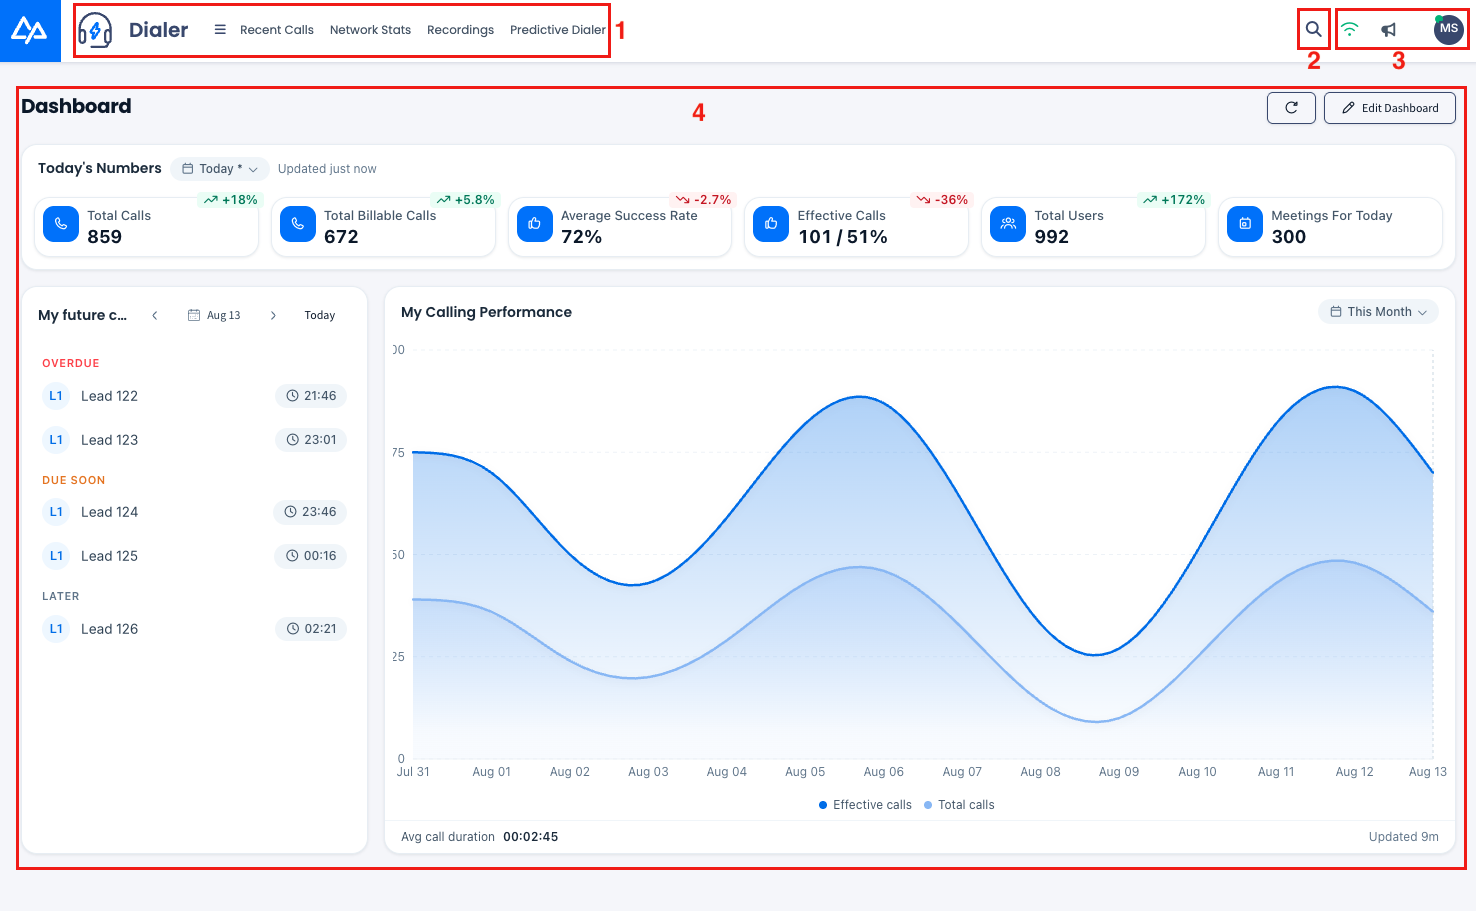Open the This Month range dropdown

click(x=1378, y=312)
